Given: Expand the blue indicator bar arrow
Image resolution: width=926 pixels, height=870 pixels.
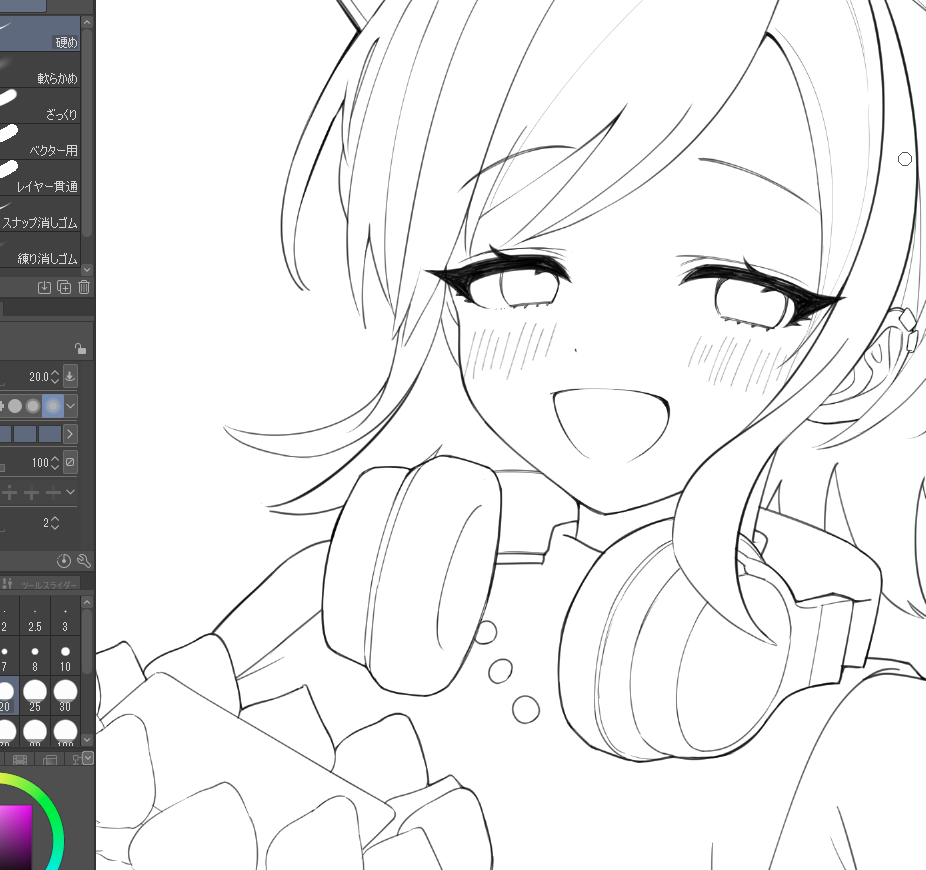Looking at the screenshot, I should tap(71, 434).
